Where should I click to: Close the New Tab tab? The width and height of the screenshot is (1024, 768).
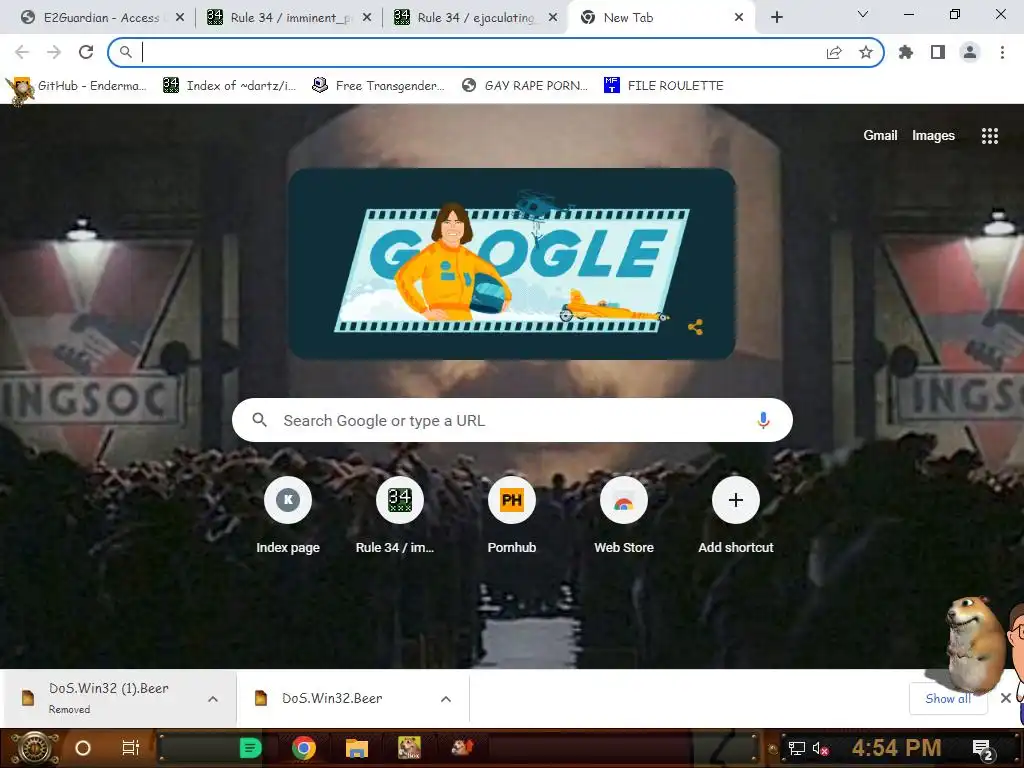739,18
